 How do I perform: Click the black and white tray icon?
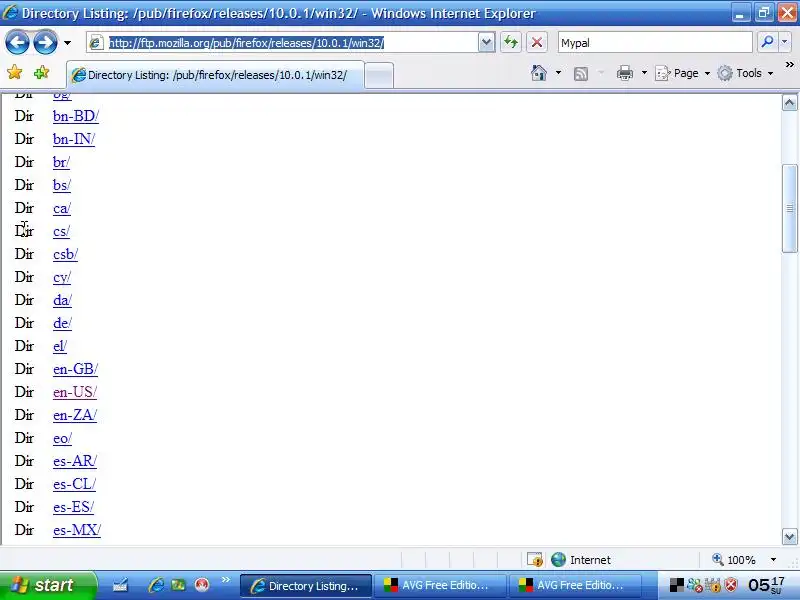click(x=677, y=585)
